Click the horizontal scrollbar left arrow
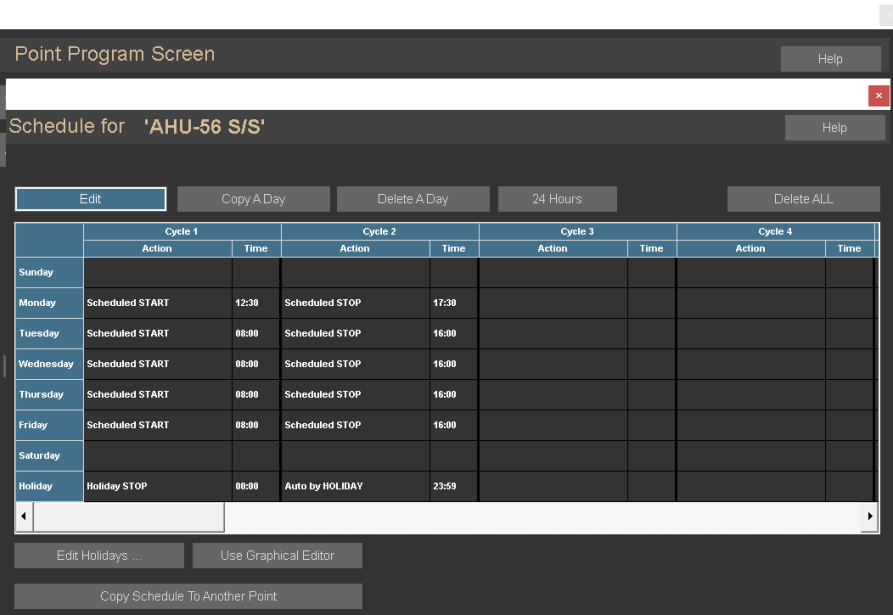This screenshot has width=893, height=615. pyautogui.click(x=24, y=517)
